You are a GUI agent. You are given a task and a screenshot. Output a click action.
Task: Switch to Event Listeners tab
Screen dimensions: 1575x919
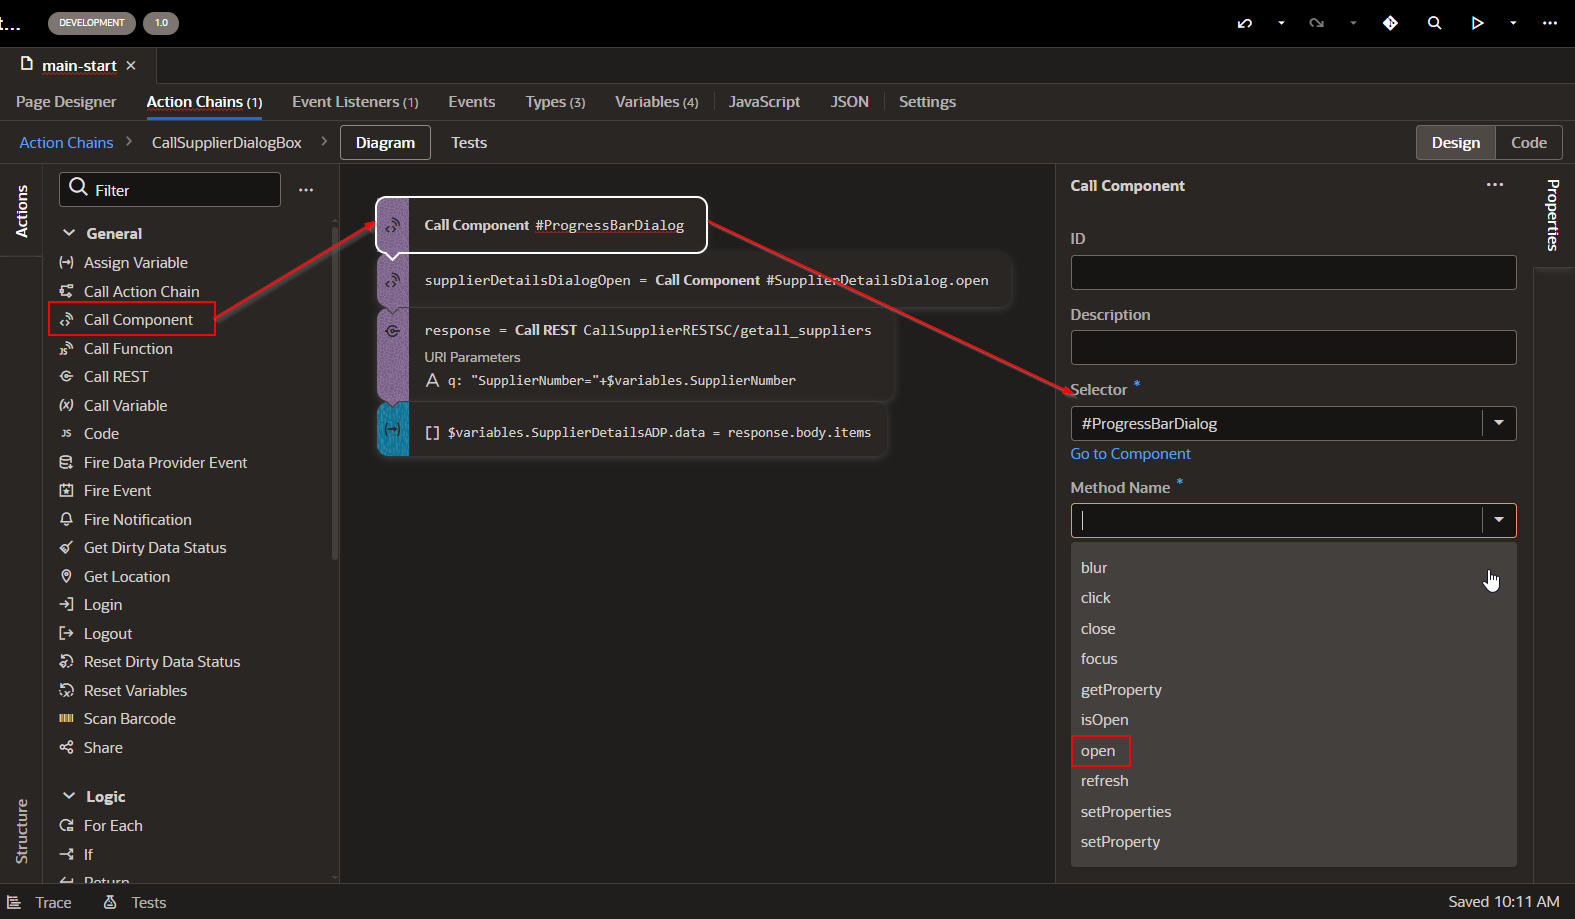tap(355, 102)
